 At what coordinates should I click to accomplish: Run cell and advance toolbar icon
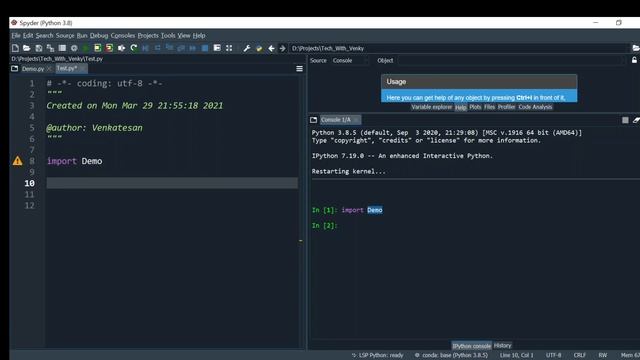(109, 48)
